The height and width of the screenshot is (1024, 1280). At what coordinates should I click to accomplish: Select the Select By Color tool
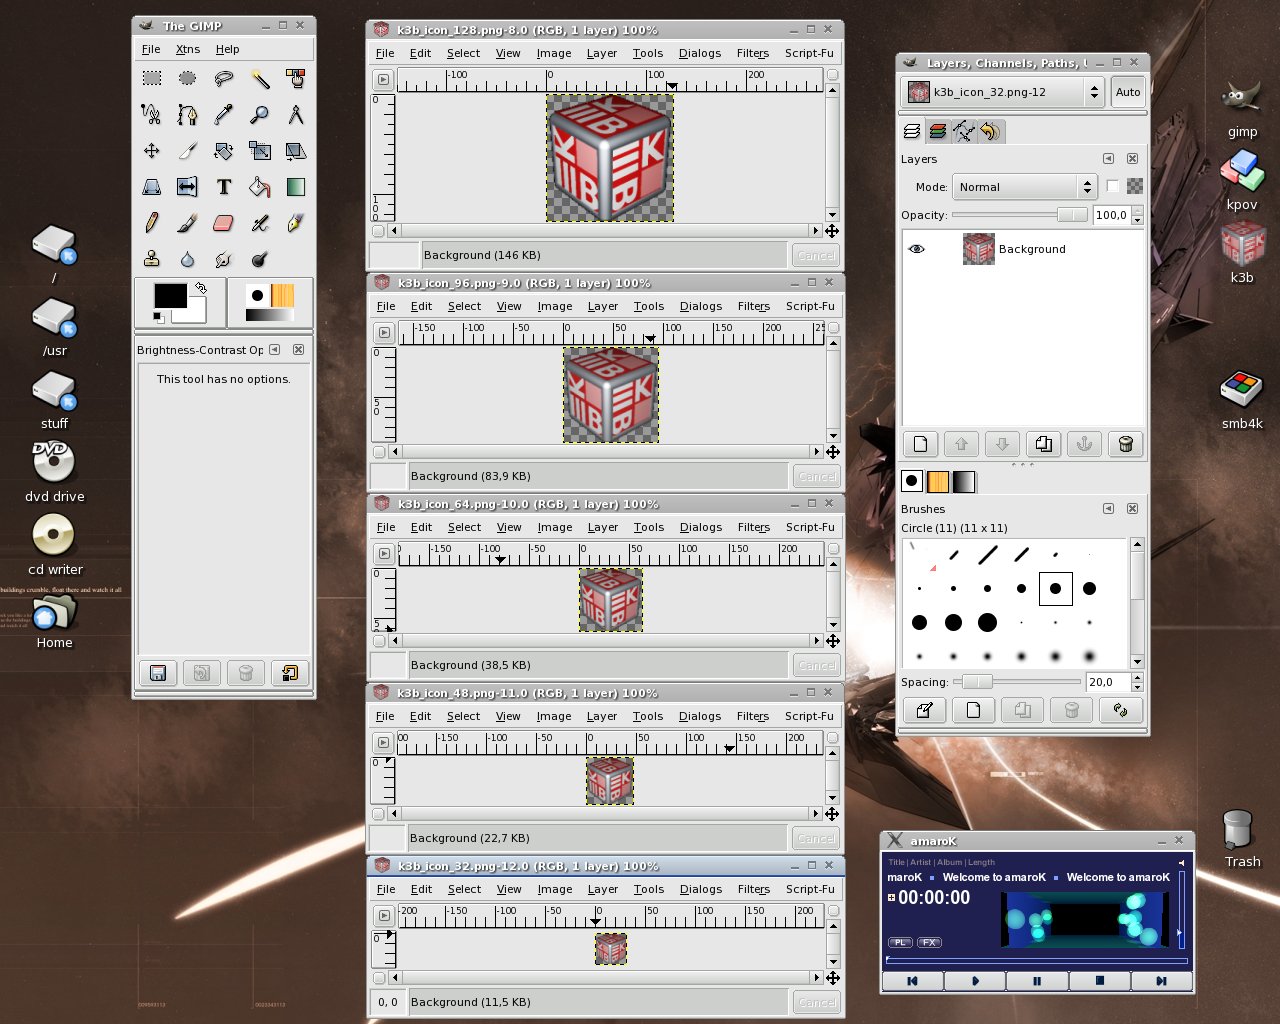pyautogui.click(x=296, y=78)
